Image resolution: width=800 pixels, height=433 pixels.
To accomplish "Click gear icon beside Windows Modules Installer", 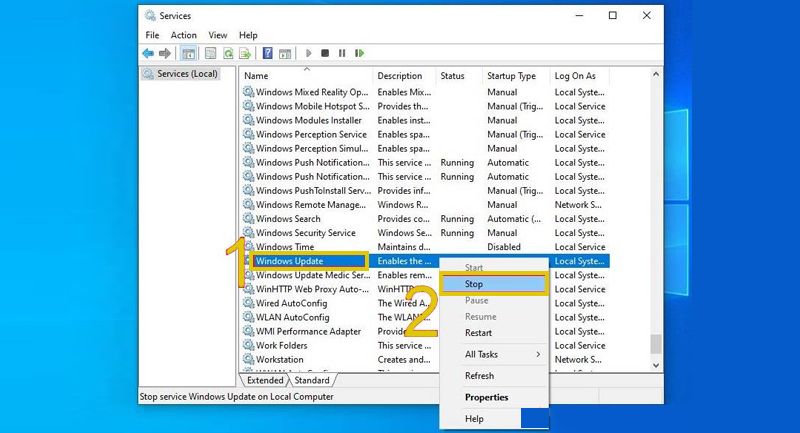I will [248, 120].
